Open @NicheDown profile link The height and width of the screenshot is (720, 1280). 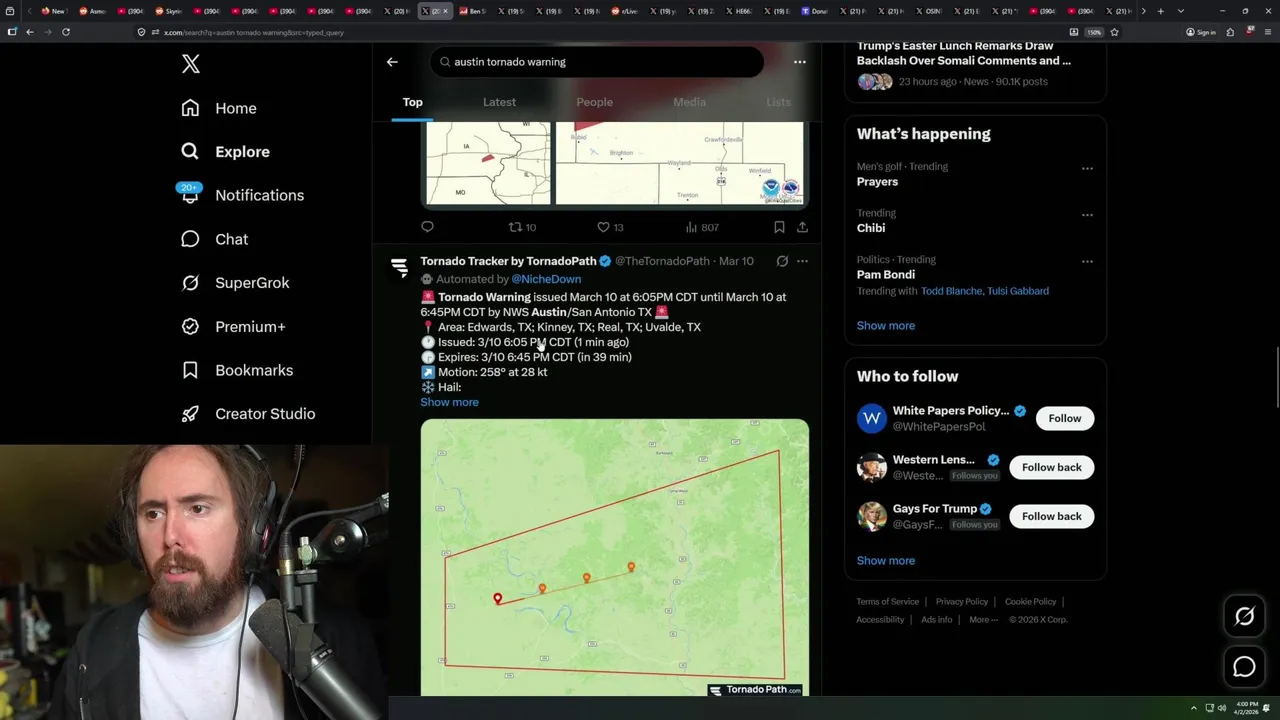tap(546, 279)
